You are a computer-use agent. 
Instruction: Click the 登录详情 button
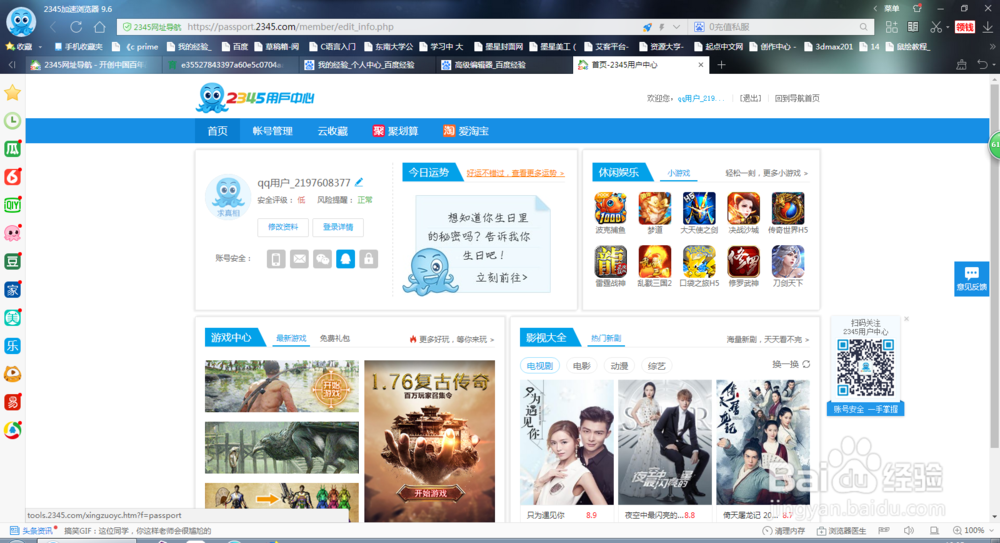pos(338,227)
